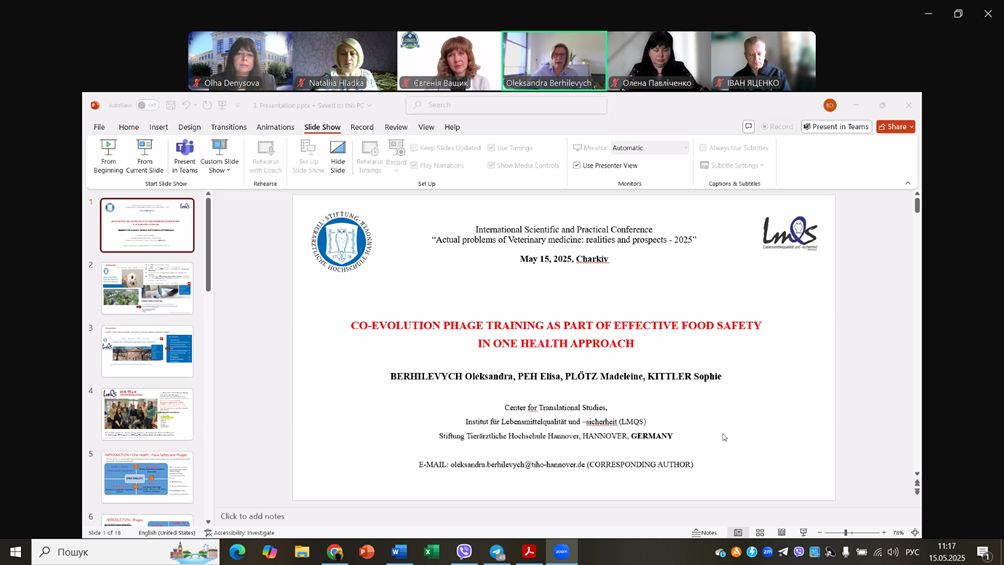Start slideshow From Beginning
The height and width of the screenshot is (565, 1004).
tap(108, 156)
